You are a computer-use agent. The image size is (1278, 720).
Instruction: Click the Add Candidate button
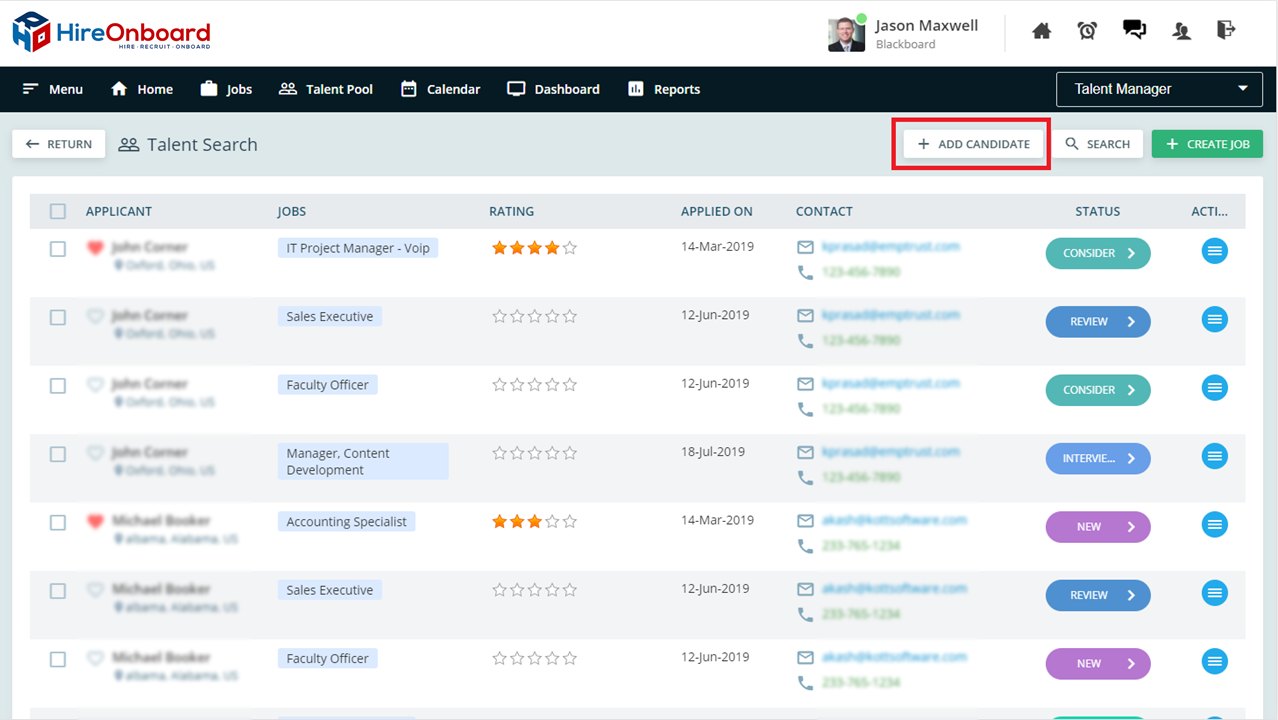(x=973, y=144)
